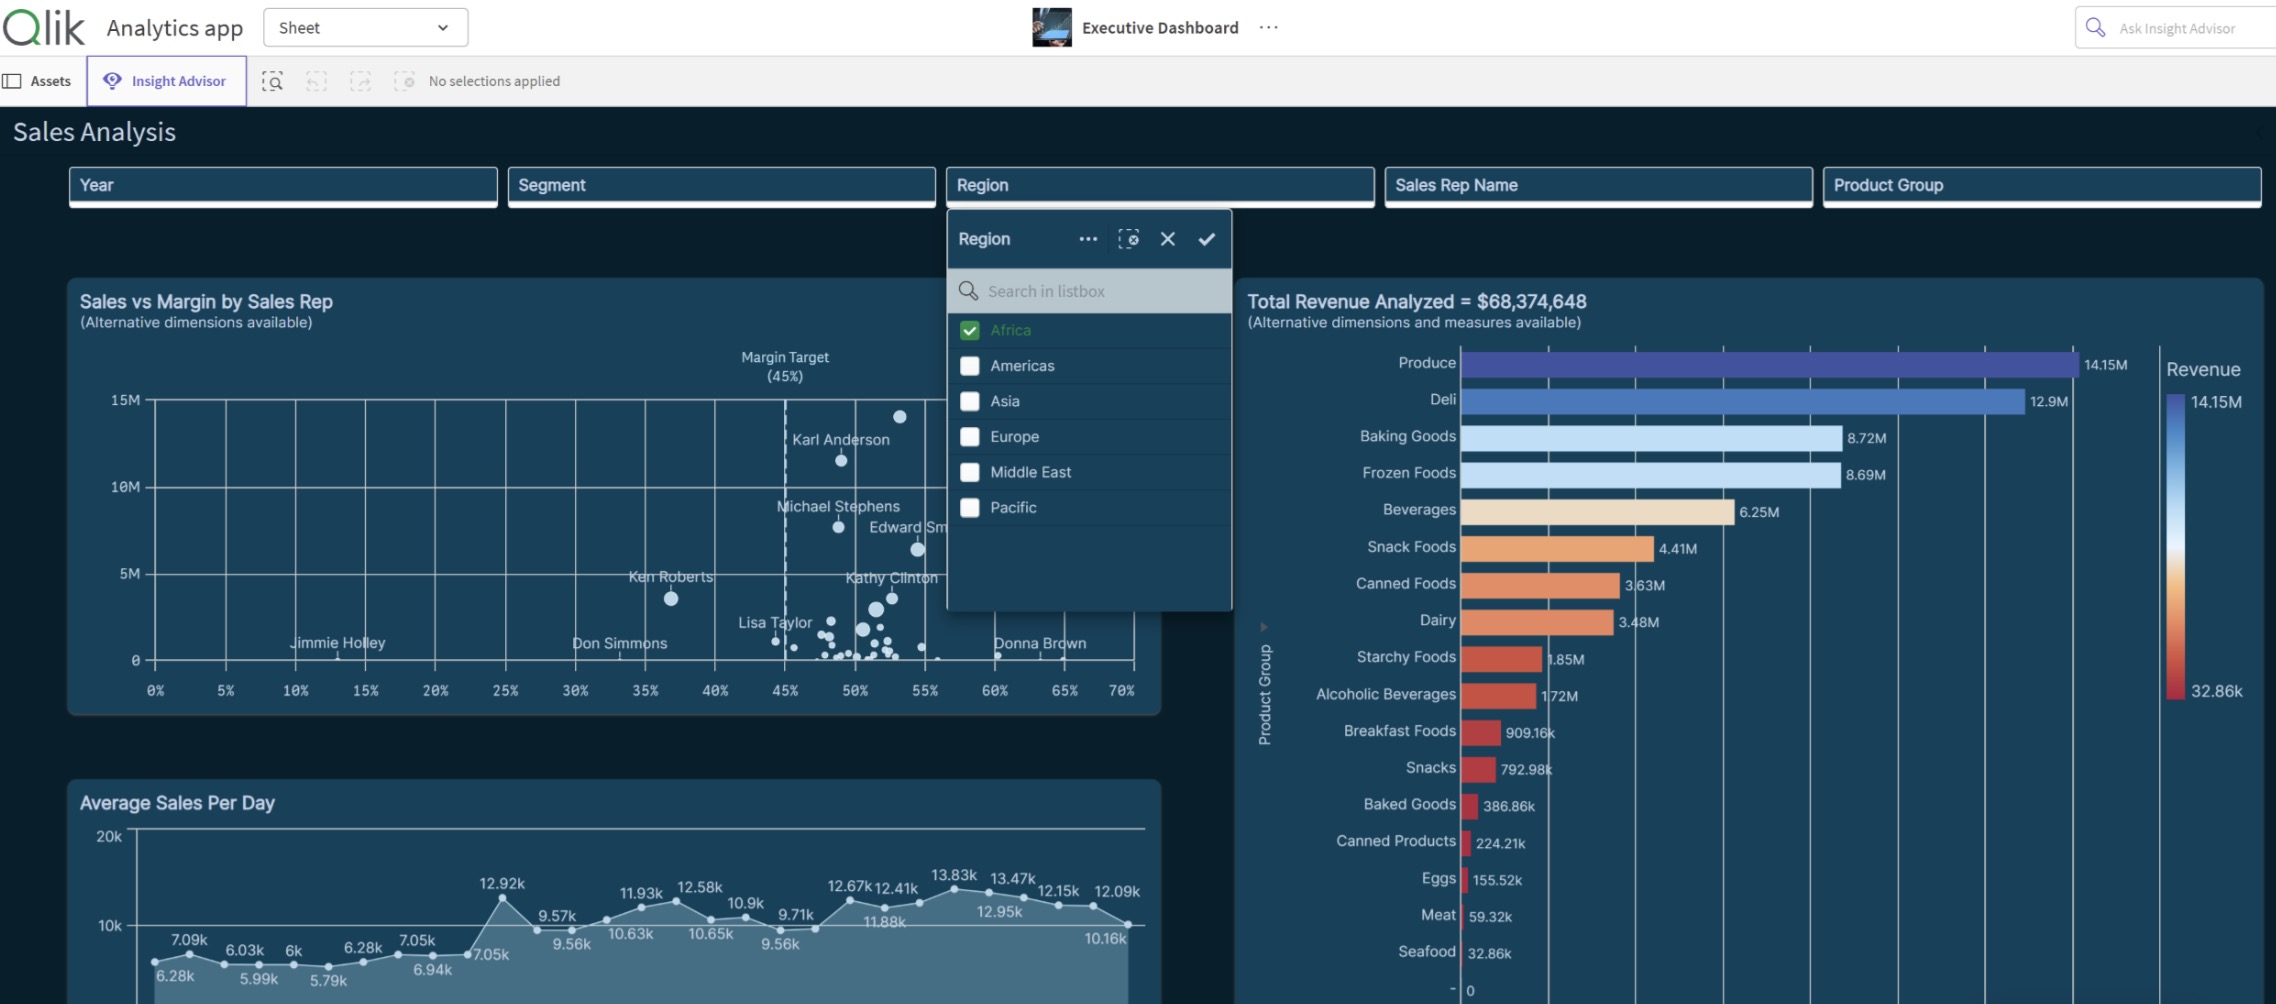Check the Middle East region checkbox
2276x1004 pixels.
click(x=969, y=472)
